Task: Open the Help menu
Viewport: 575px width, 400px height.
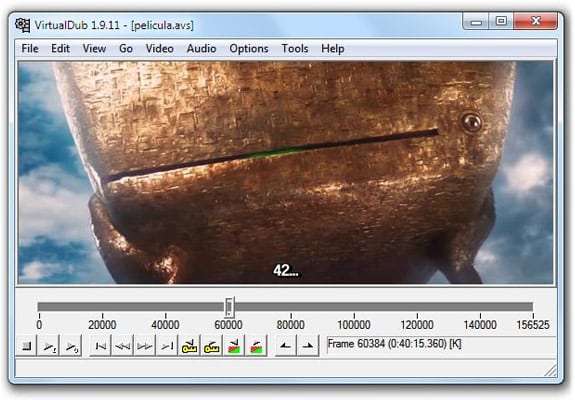Action: click(x=333, y=48)
